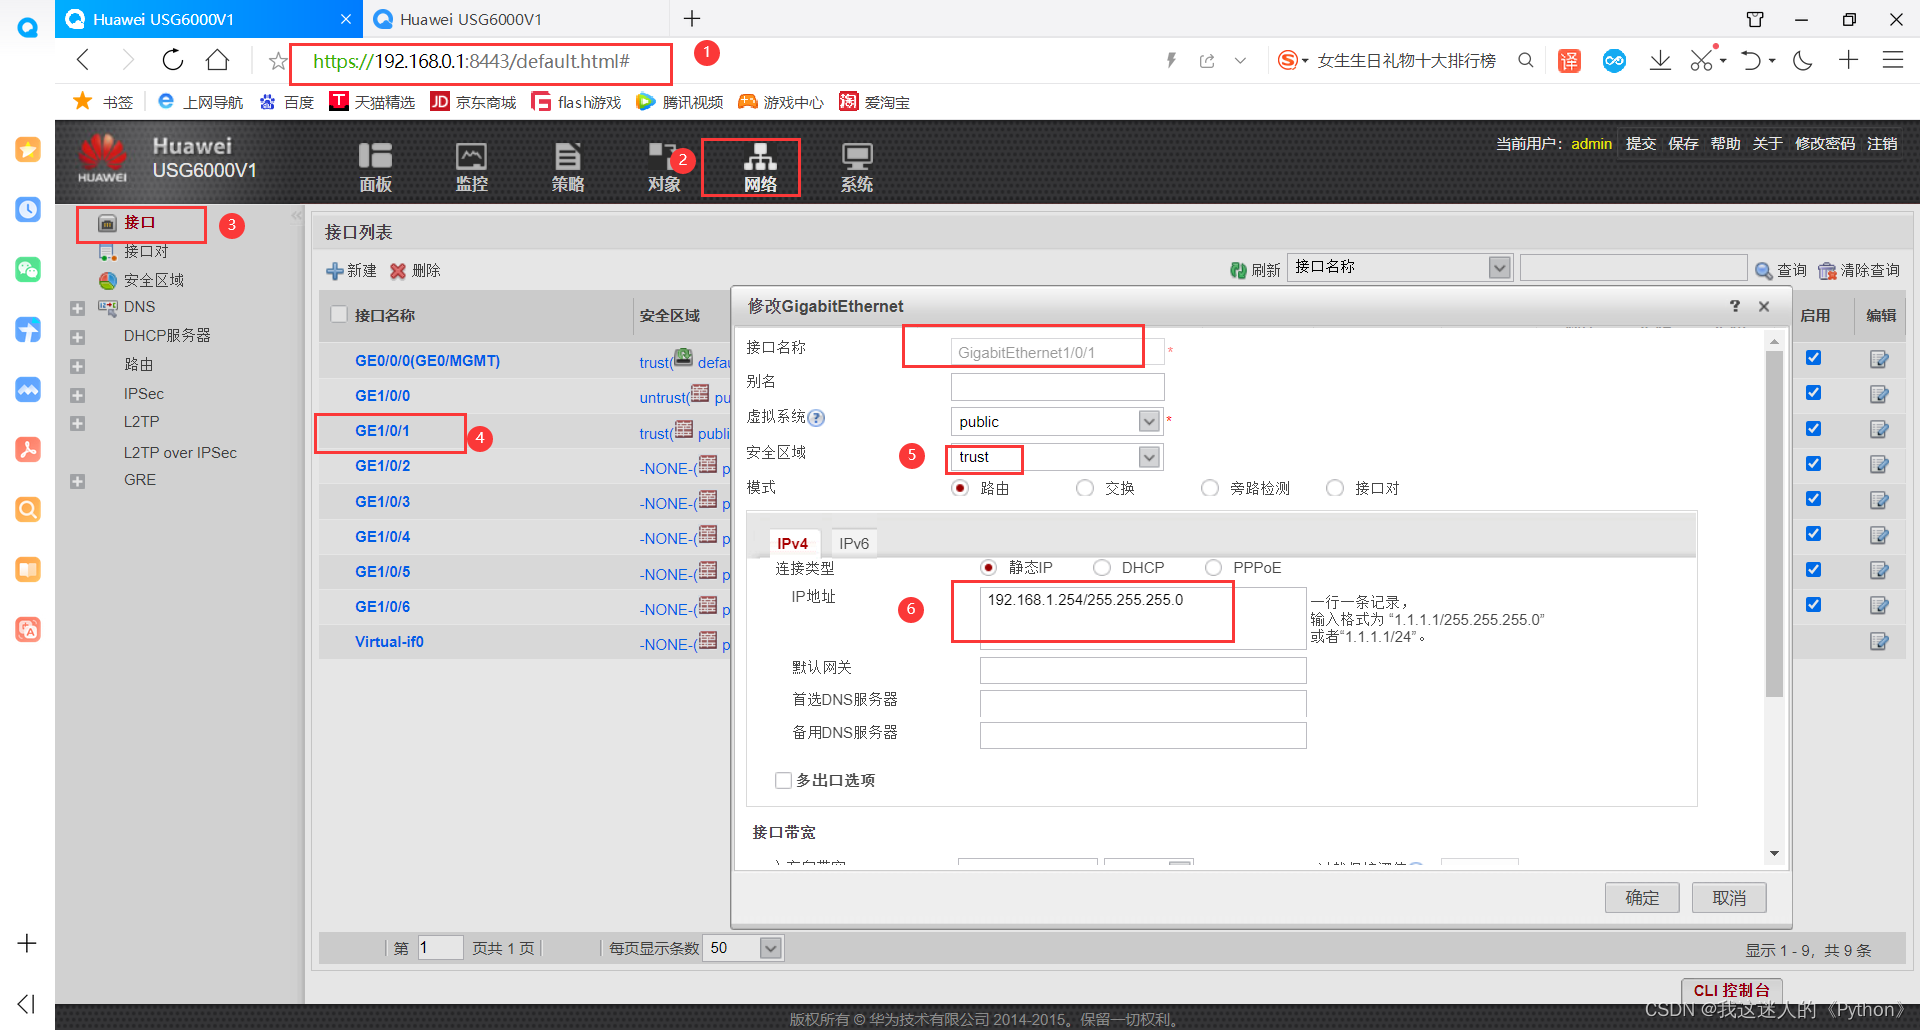Switch to the IPv6 tab
This screenshot has width=1920, height=1030.
853,542
